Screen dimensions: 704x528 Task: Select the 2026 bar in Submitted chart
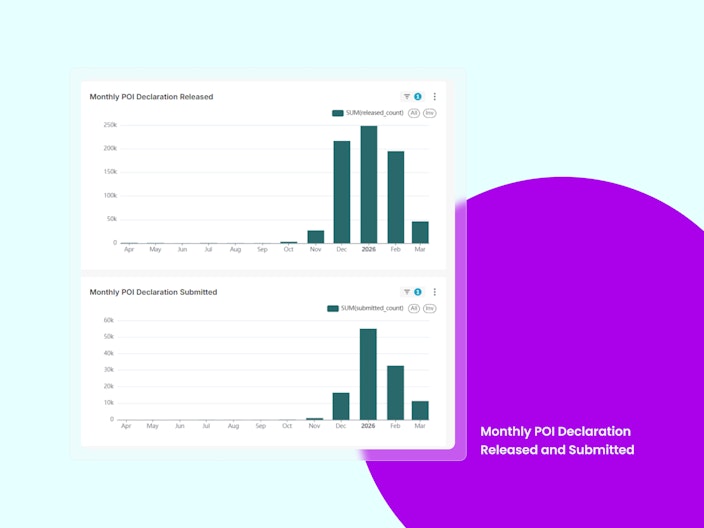368,374
